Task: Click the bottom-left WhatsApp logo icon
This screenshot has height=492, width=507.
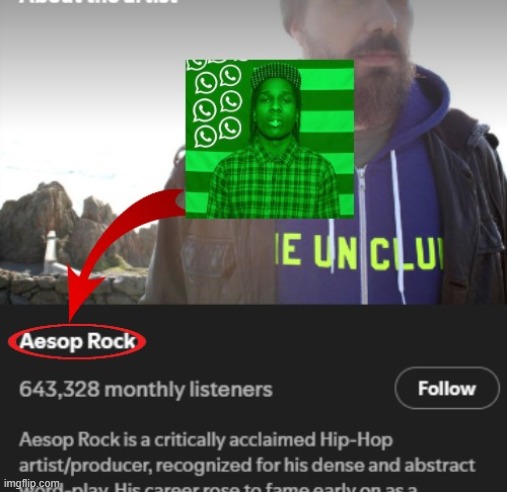Action: coord(205,138)
